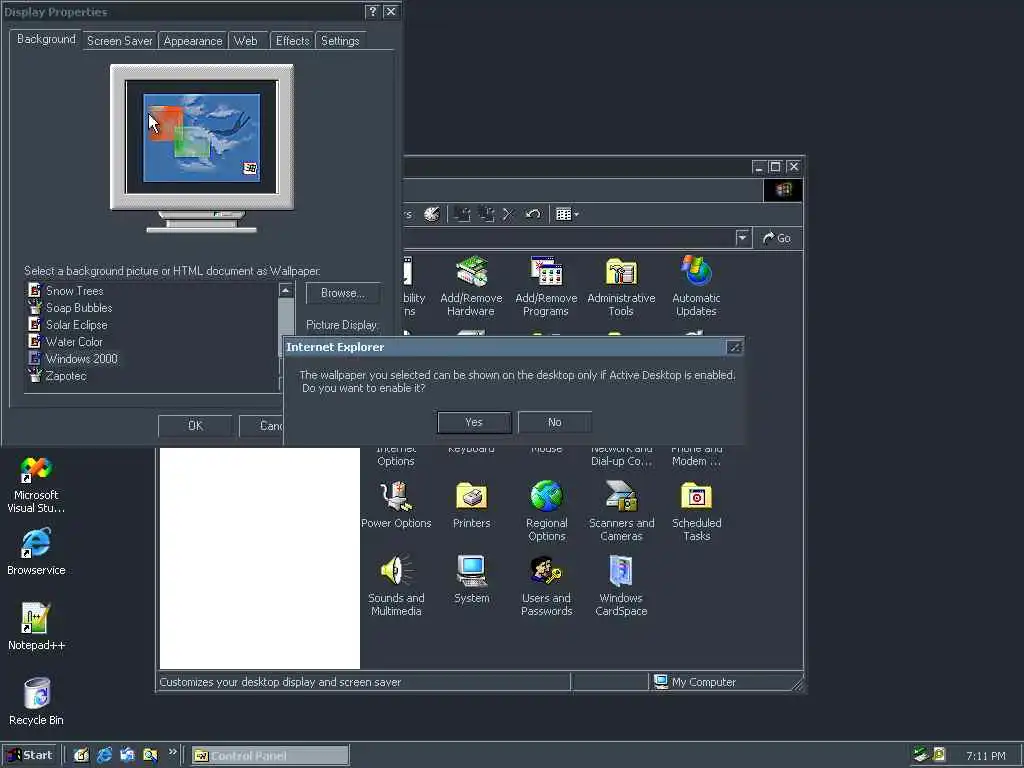Click OK in Display Properties

pyautogui.click(x=195, y=426)
